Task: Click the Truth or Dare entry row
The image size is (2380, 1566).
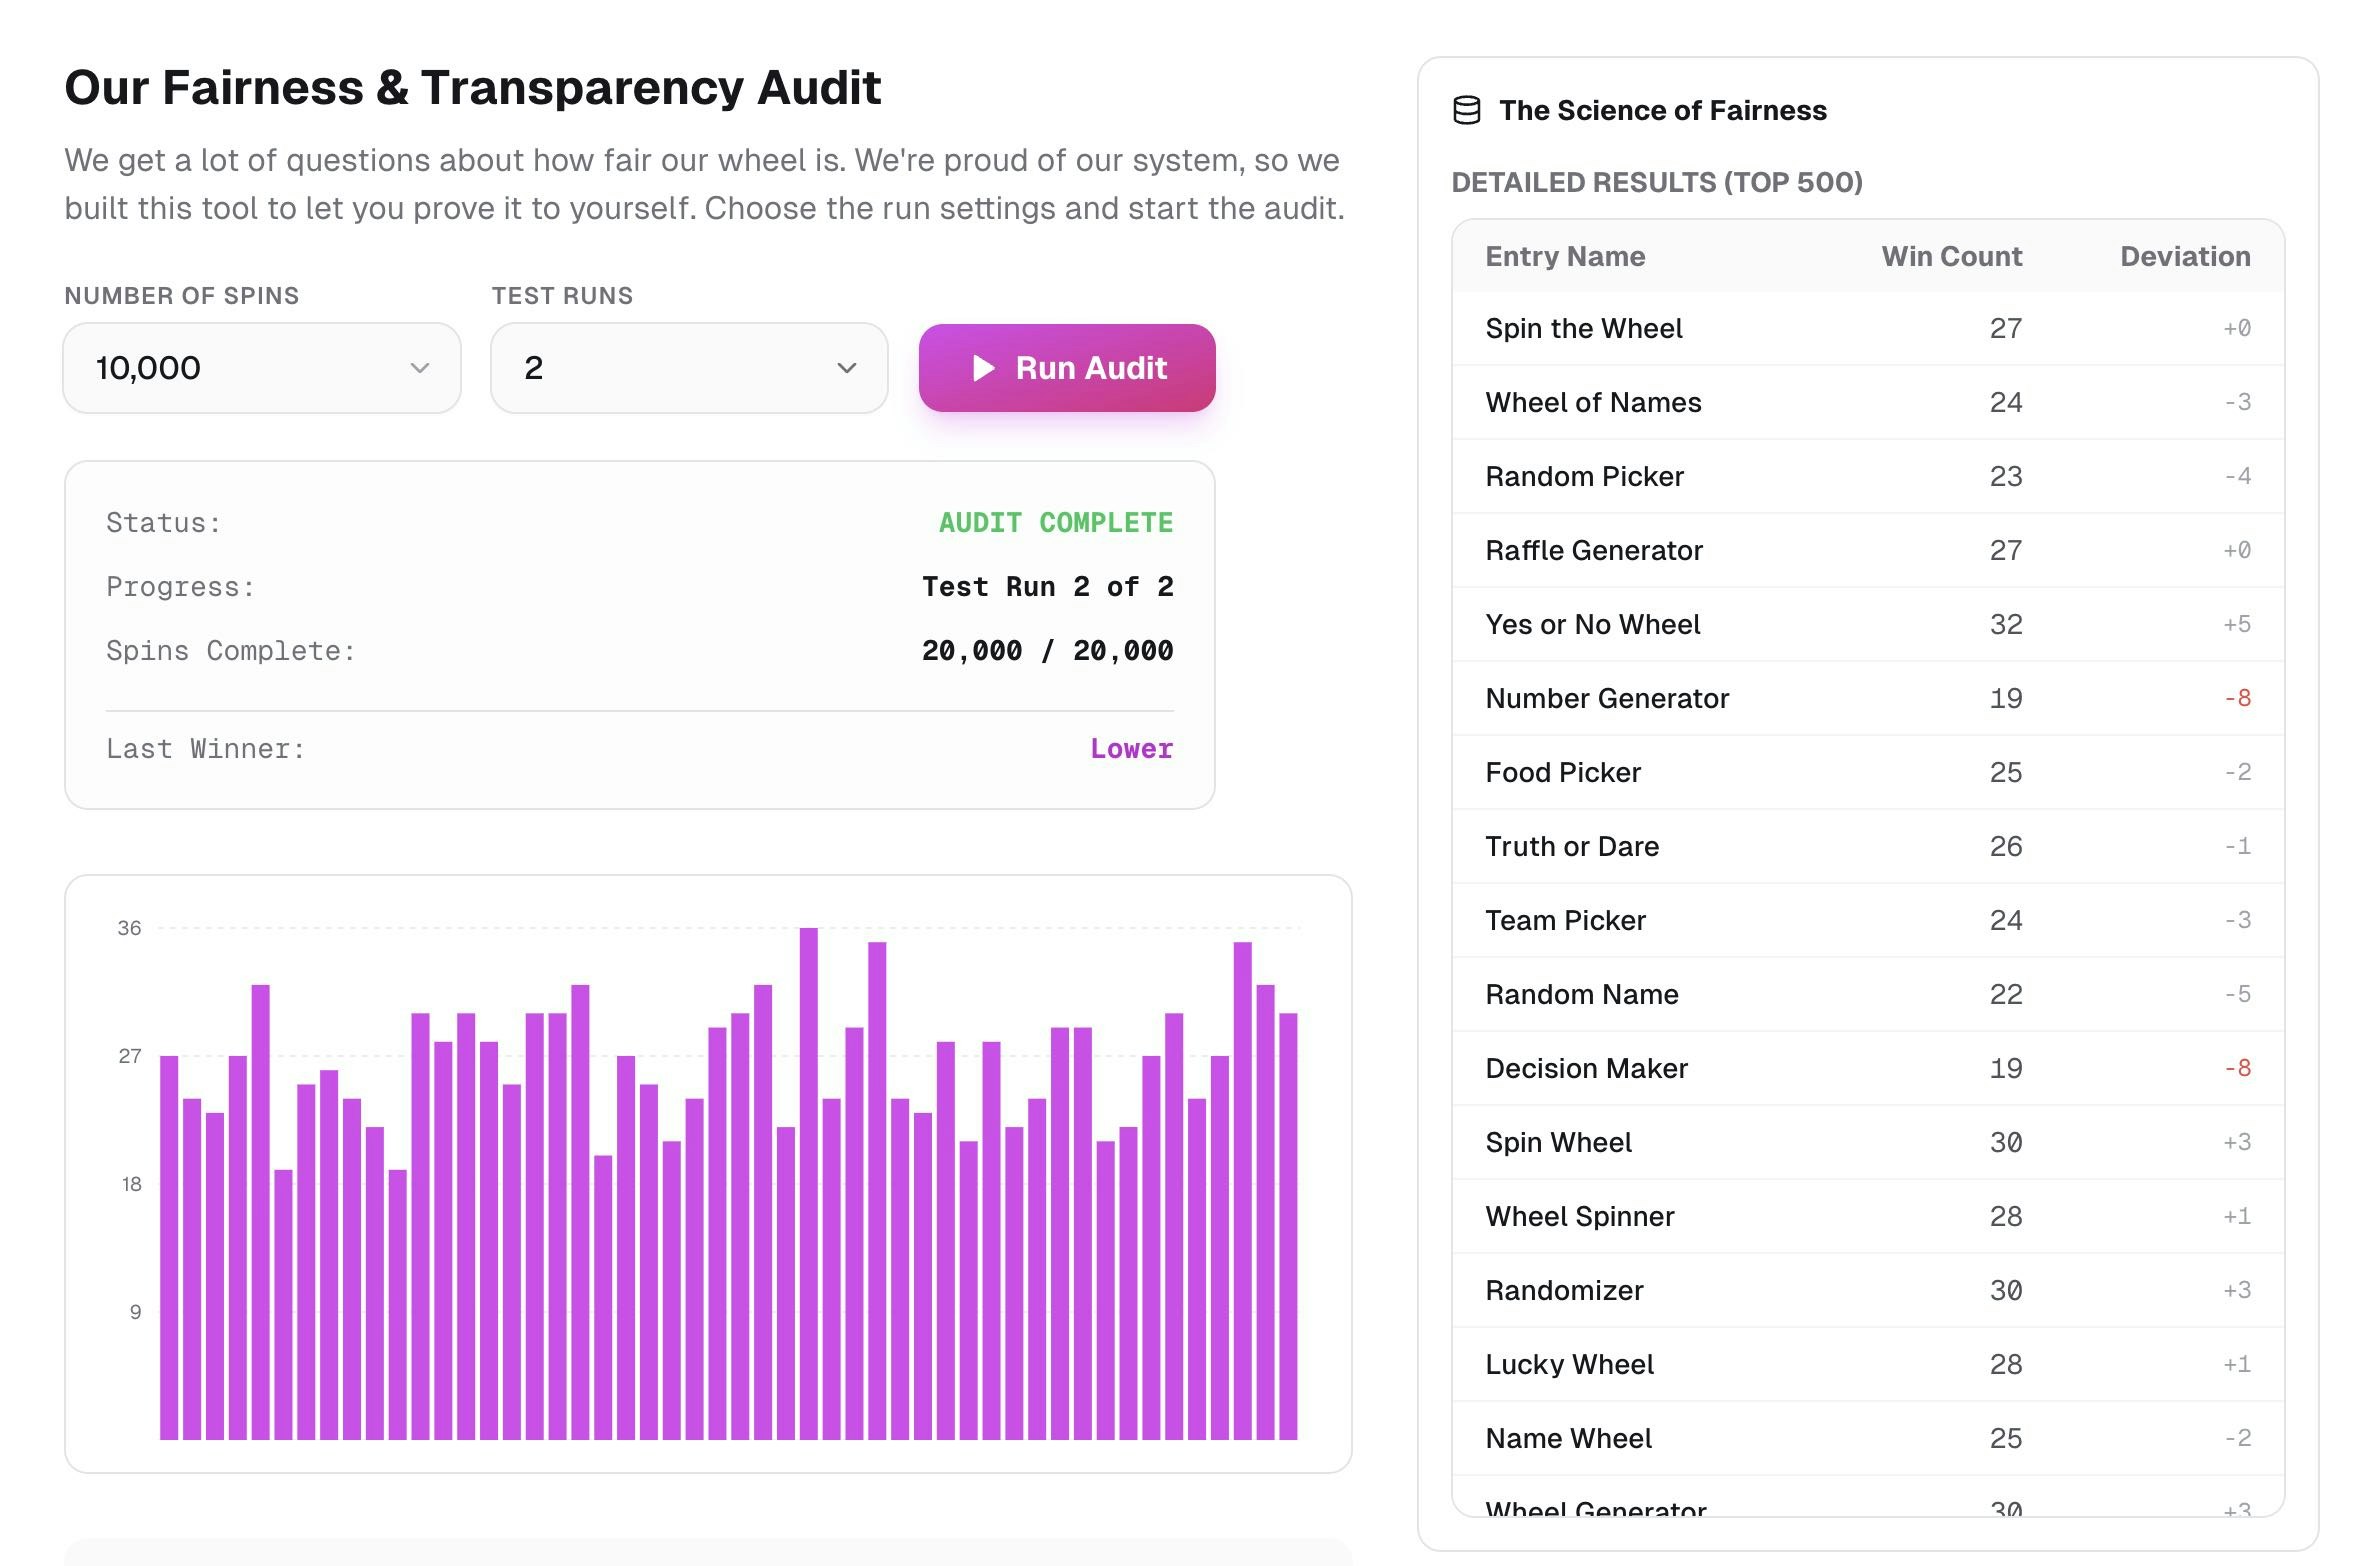Action: (x=1572, y=846)
